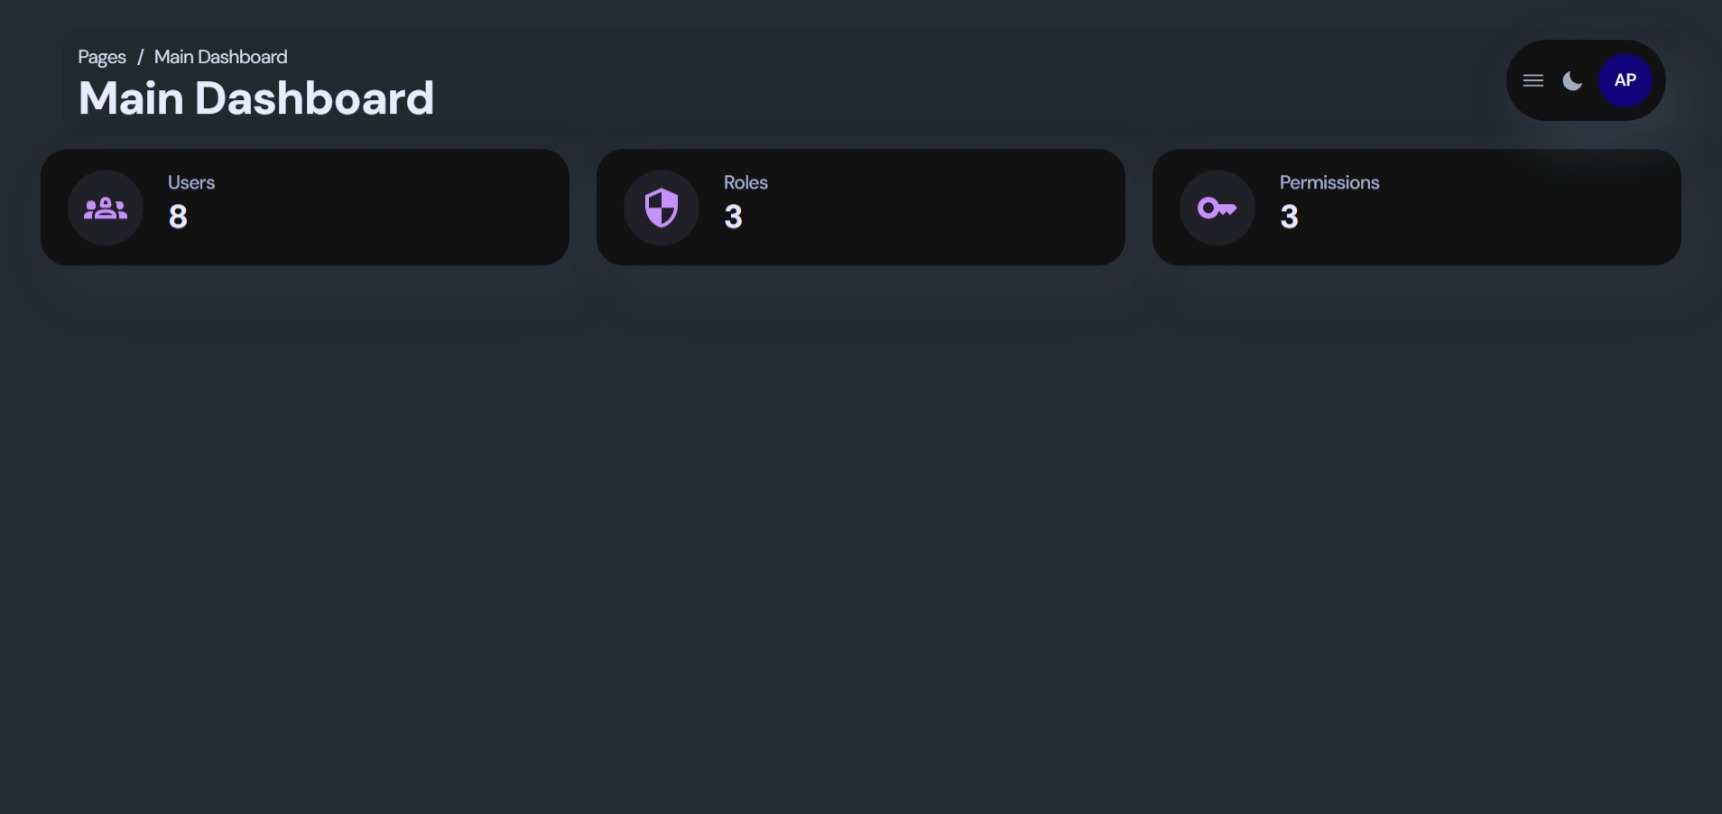Image resolution: width=1722 pixels, height=814 pixels.
Task: Click the number 3 under Permissions
Action: tap(1289, 217)
